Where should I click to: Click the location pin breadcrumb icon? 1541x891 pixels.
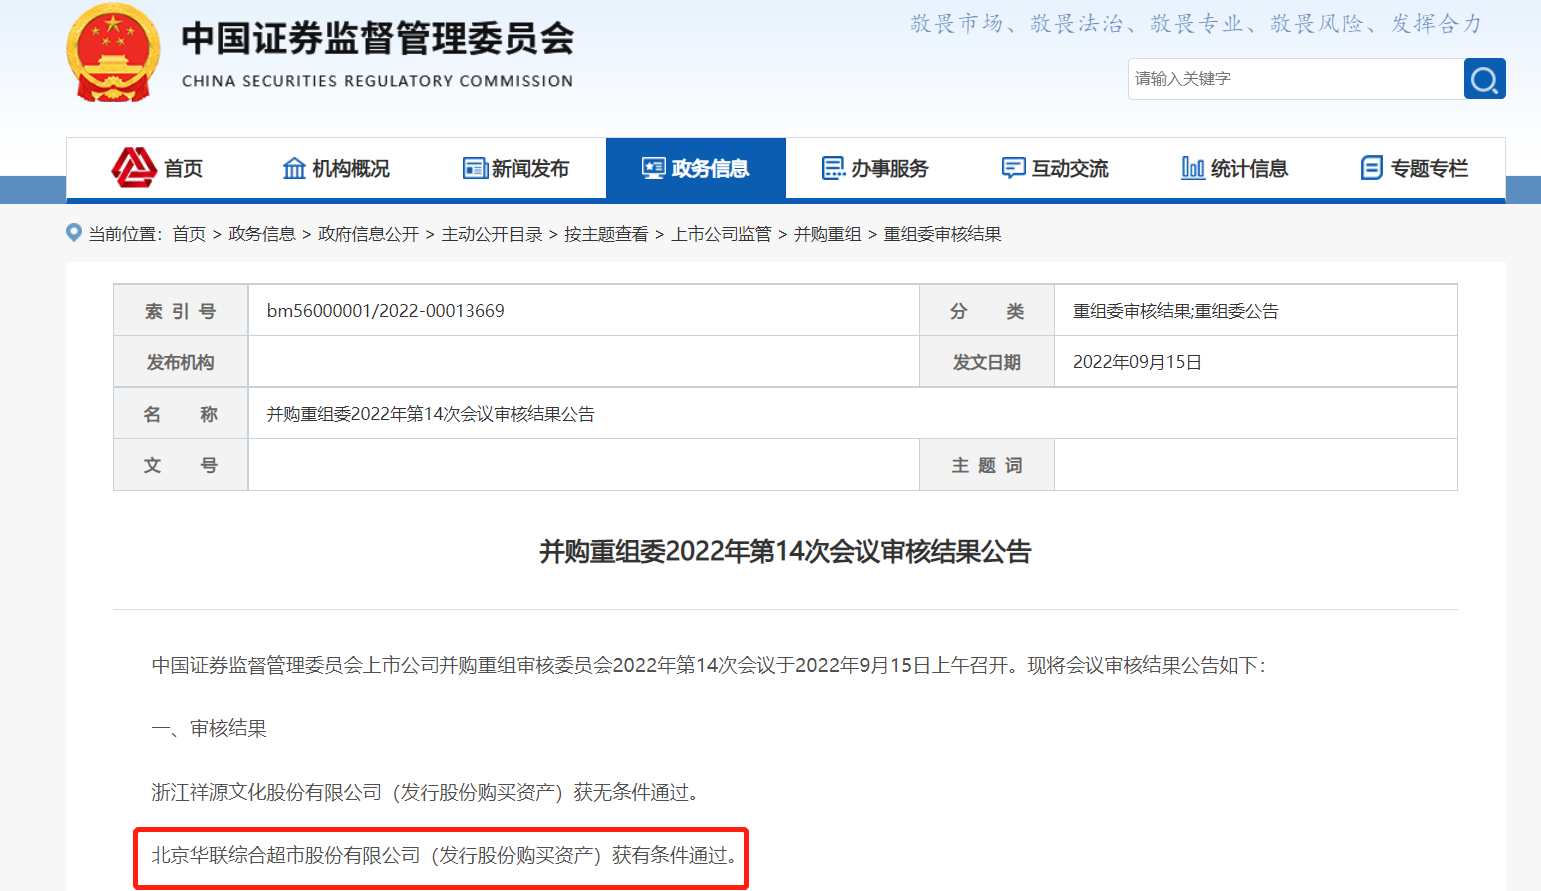pos(74,232)
